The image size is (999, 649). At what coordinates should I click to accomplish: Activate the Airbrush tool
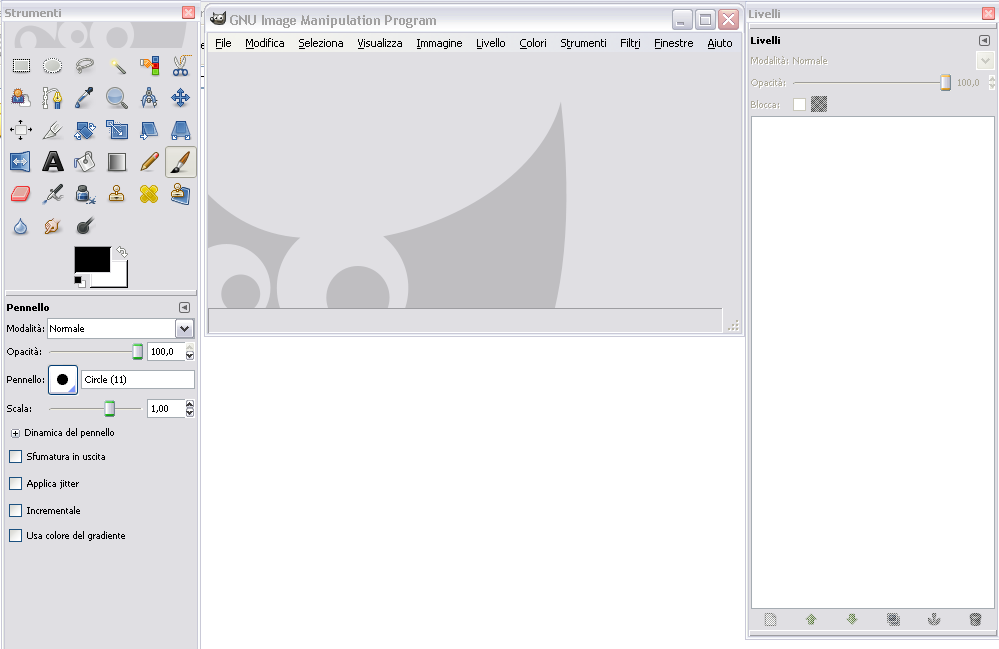52,194
